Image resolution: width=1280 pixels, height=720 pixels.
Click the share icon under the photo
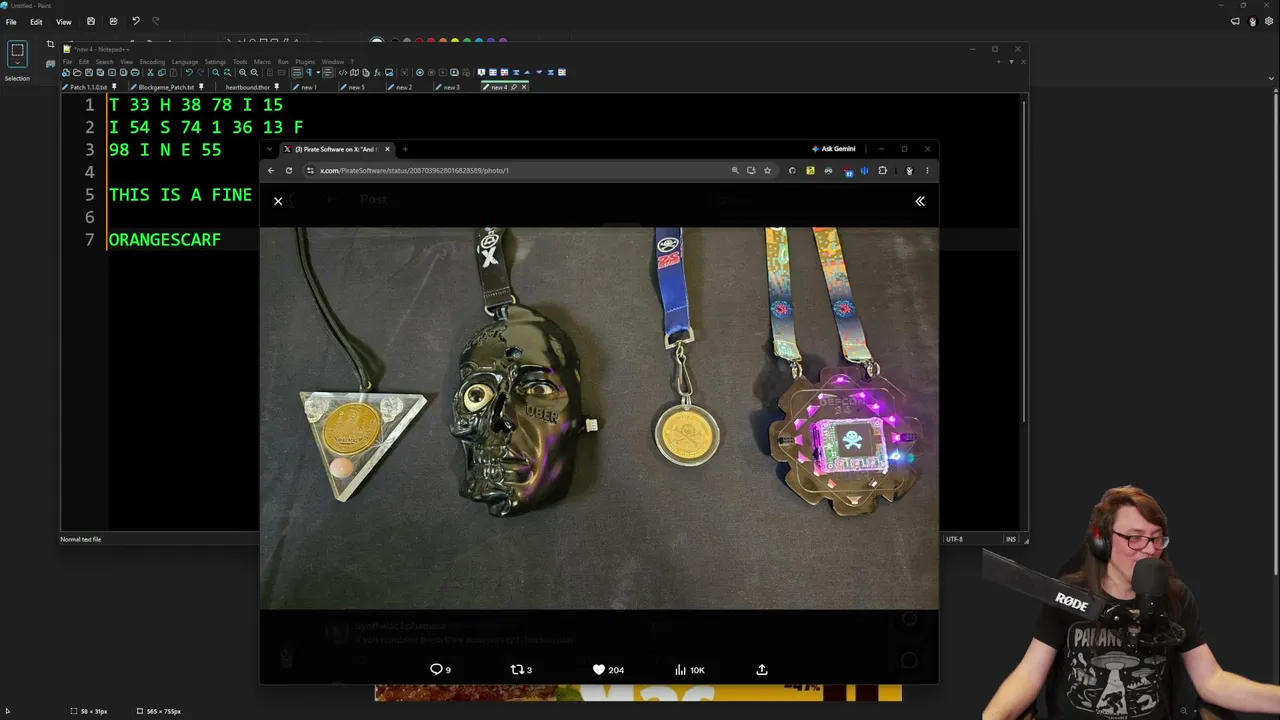[x=762, y=669]
